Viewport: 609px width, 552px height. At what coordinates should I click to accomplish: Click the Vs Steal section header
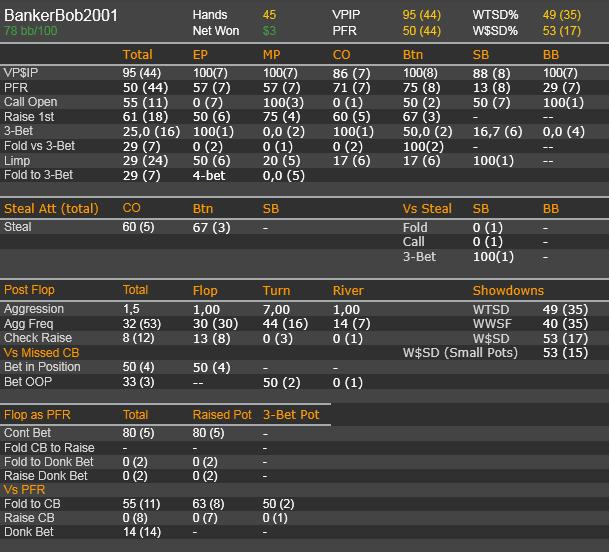[427, 209]
